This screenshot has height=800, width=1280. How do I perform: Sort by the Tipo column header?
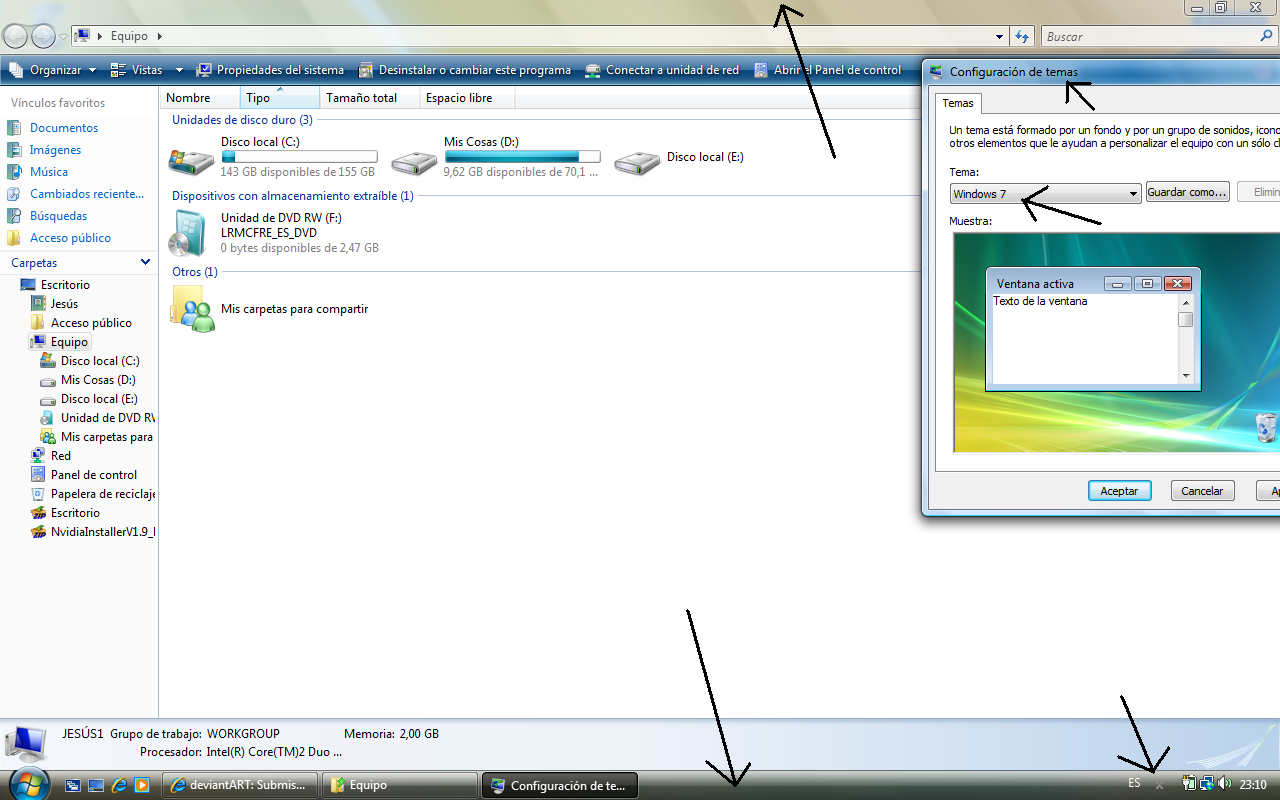pyautogui.click(x=280, y=98)
